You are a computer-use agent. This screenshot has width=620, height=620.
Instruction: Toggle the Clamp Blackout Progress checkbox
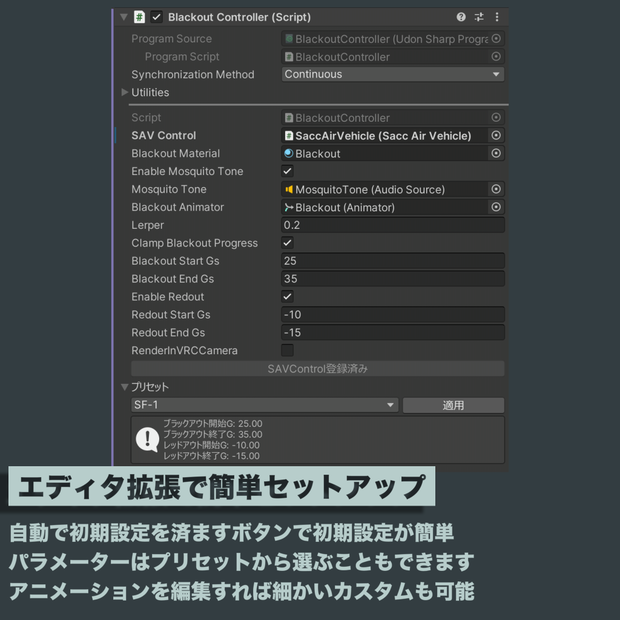(287, 243)
